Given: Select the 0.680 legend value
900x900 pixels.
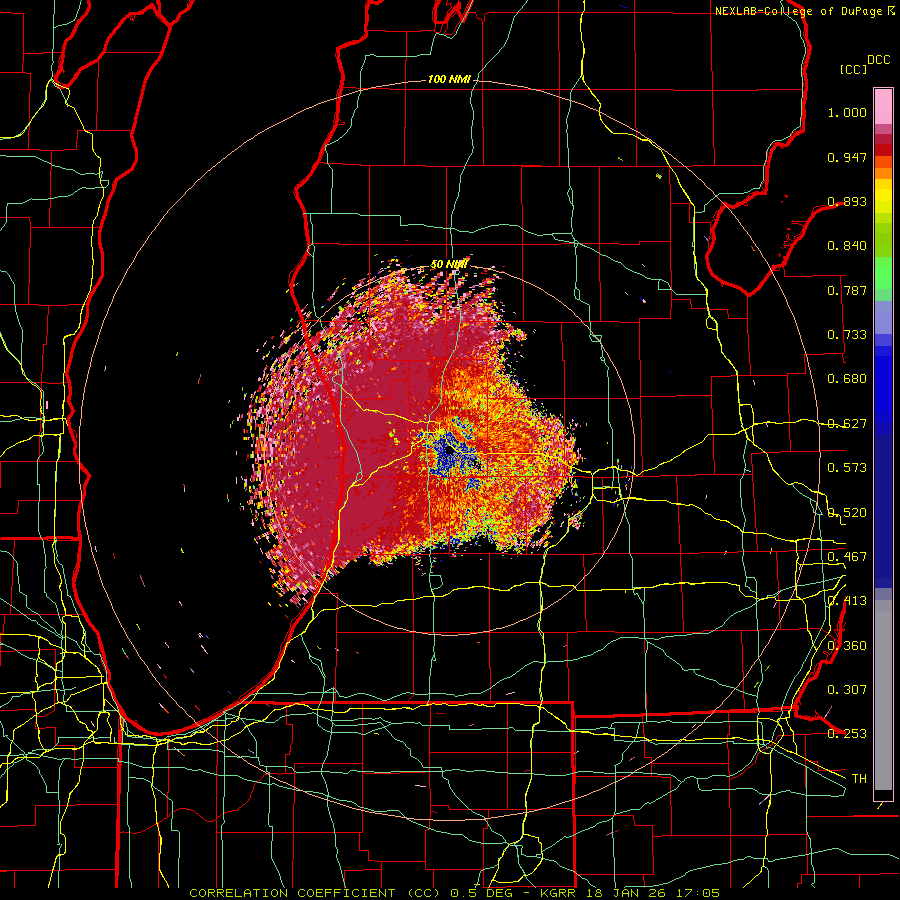Looking at the screenshot, I should tap(847, 379).
